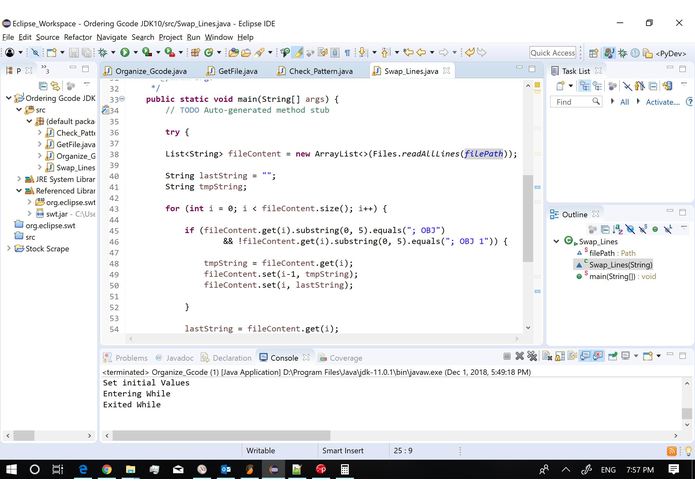Open the Refactor menu
695x494 pixels.
[x=78, y=37]
